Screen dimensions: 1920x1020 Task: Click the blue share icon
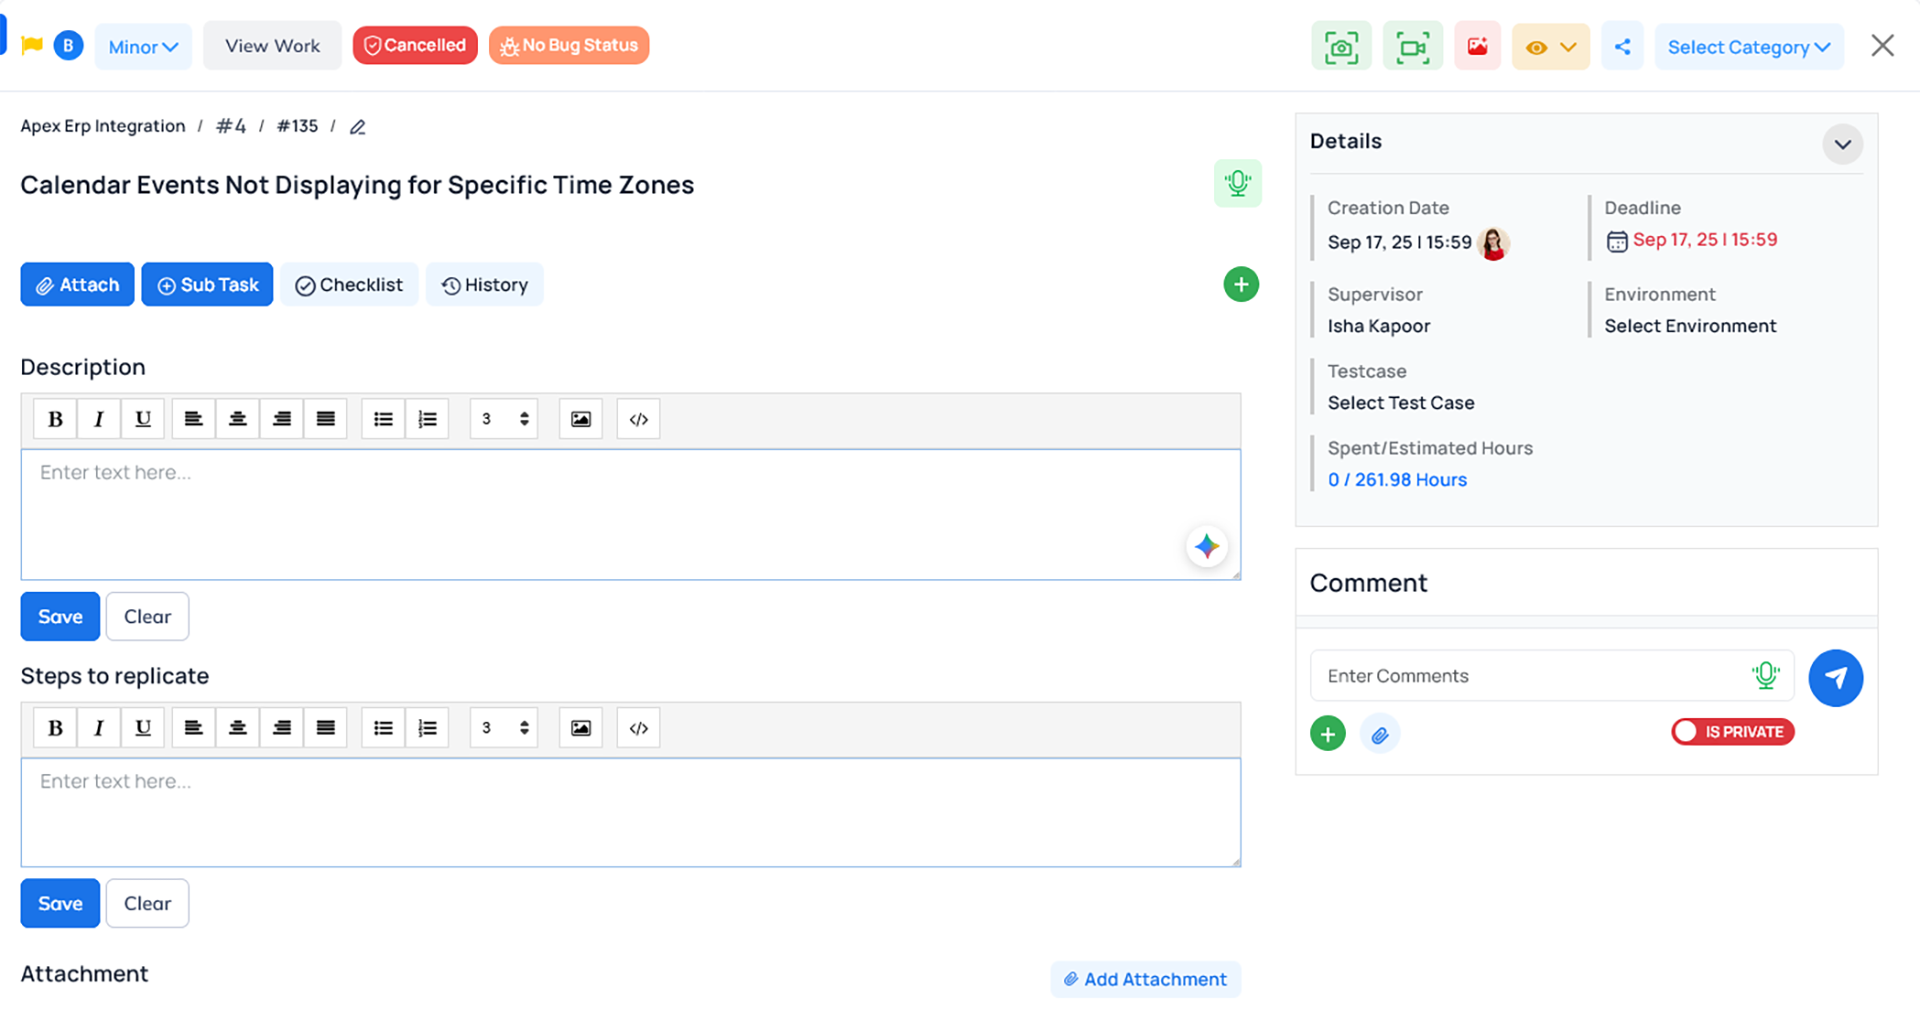1622,47
